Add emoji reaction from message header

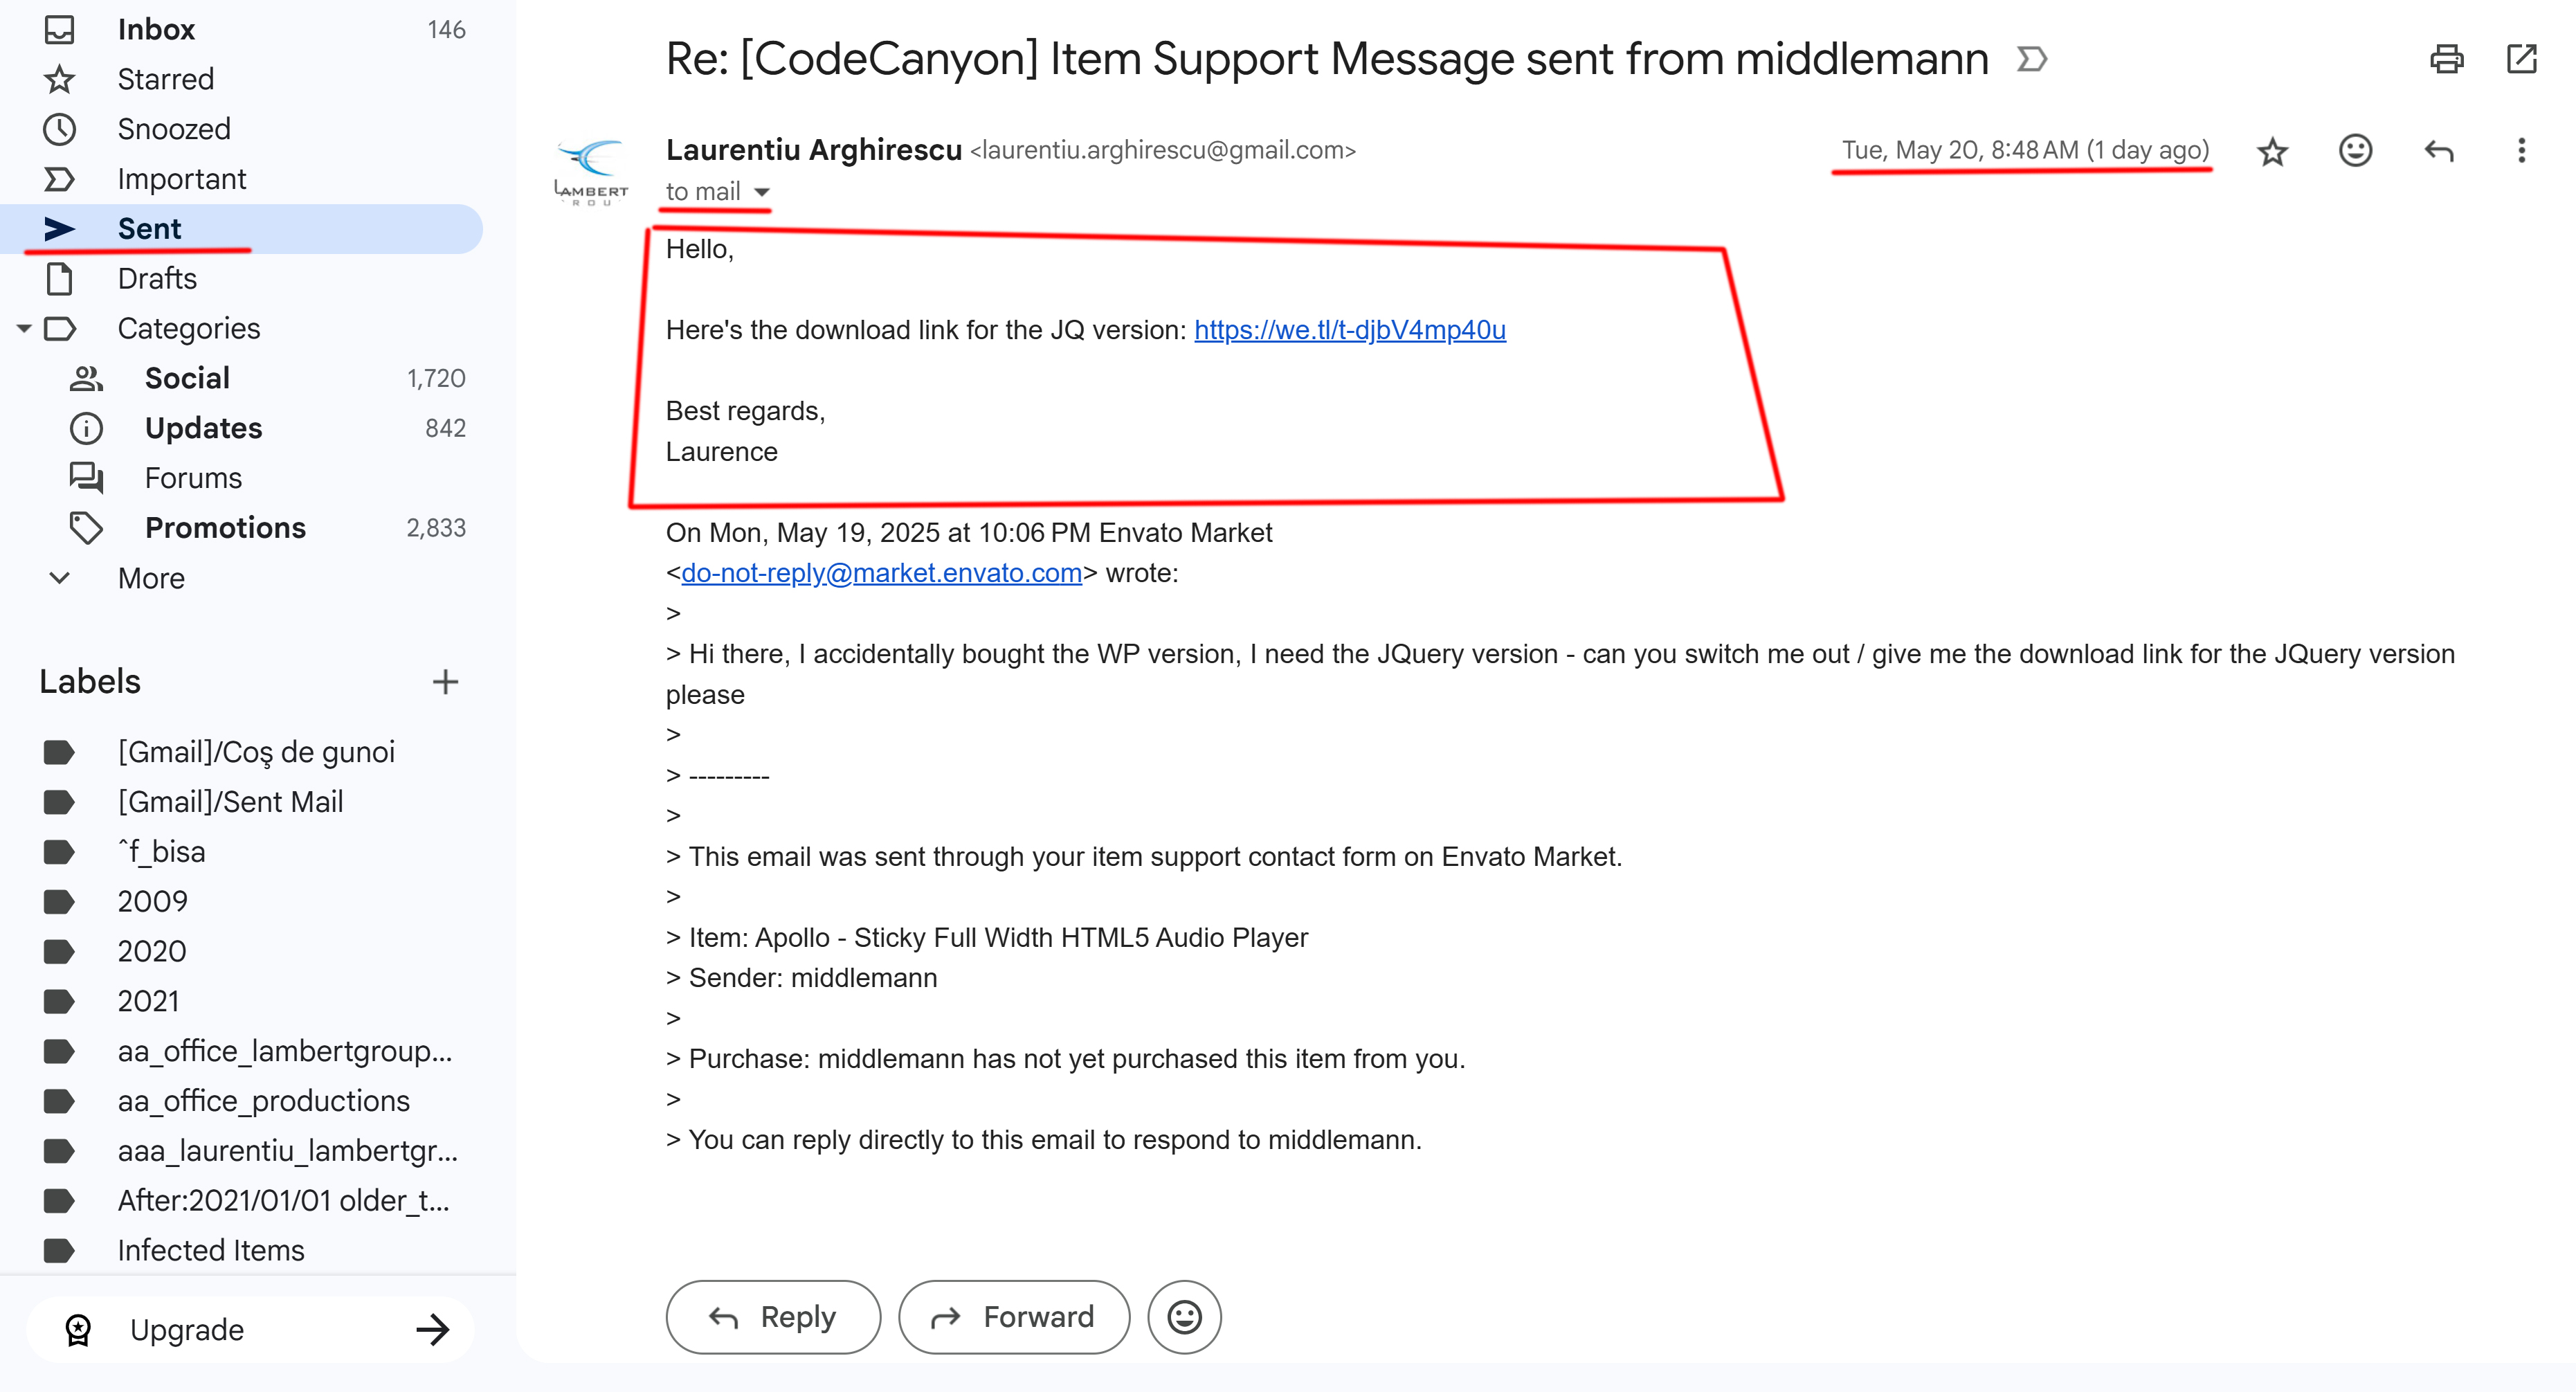tap(2355, 151)
